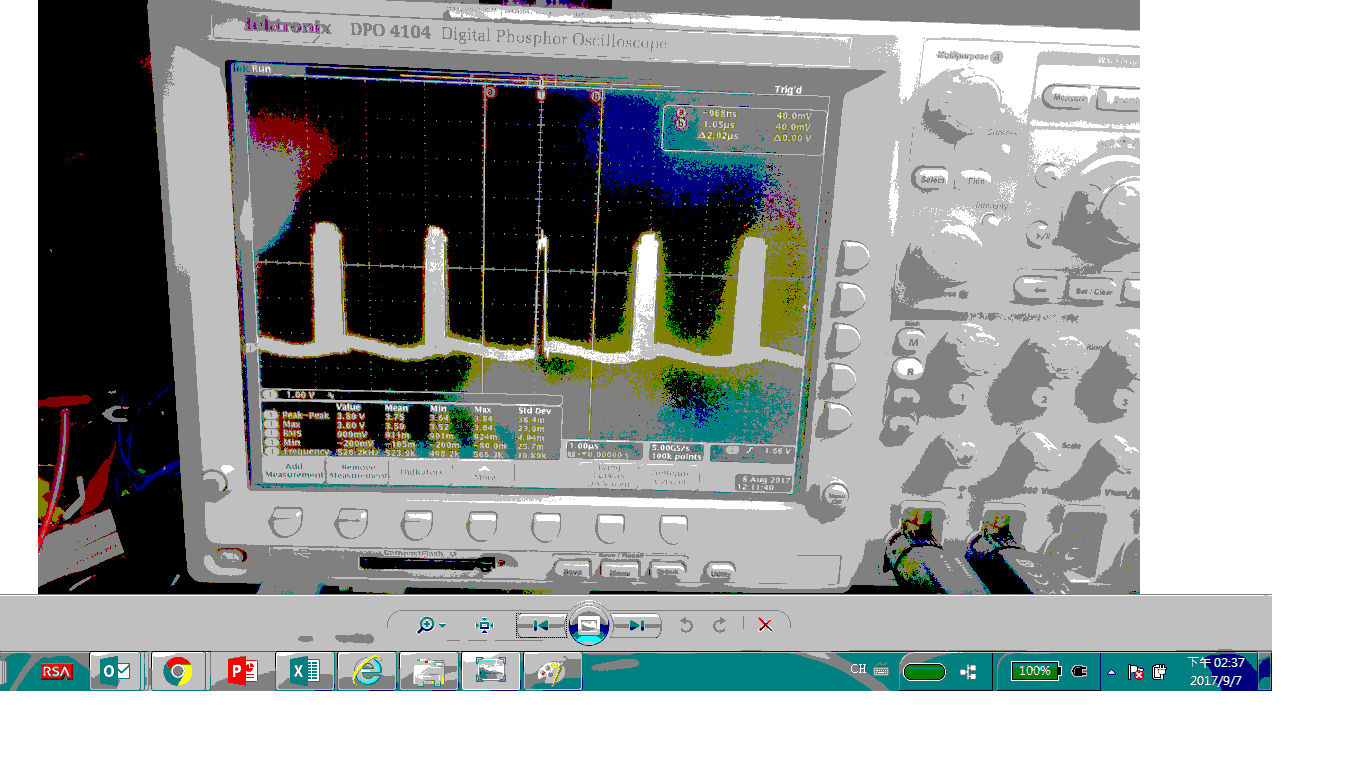The height and width of the screenshot is (768, 1366).
Task: Launch Outlook from the taskbar
Action: (x=116, y=671)
